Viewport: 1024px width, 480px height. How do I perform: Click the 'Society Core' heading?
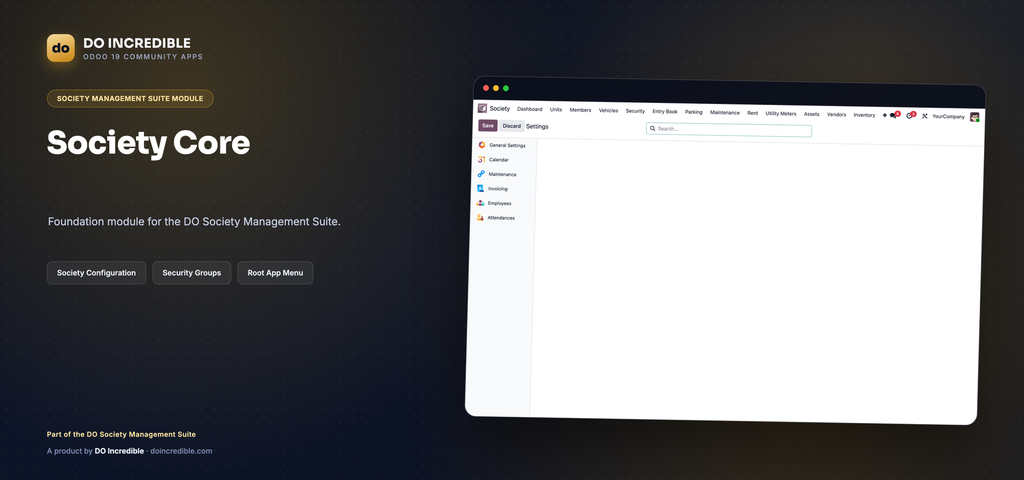148,142
